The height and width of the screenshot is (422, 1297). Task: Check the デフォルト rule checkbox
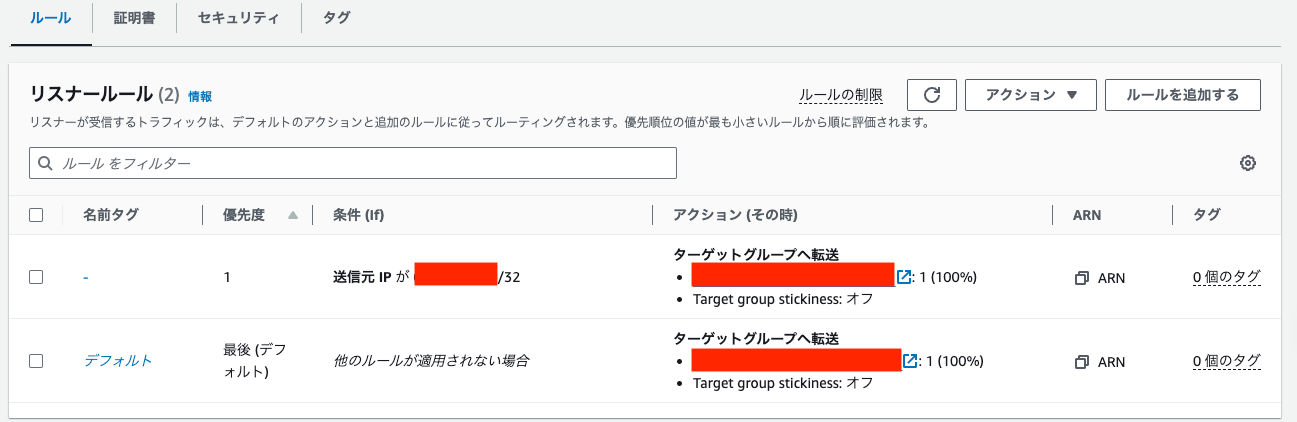pyautogui.click(x=36, y=361)
